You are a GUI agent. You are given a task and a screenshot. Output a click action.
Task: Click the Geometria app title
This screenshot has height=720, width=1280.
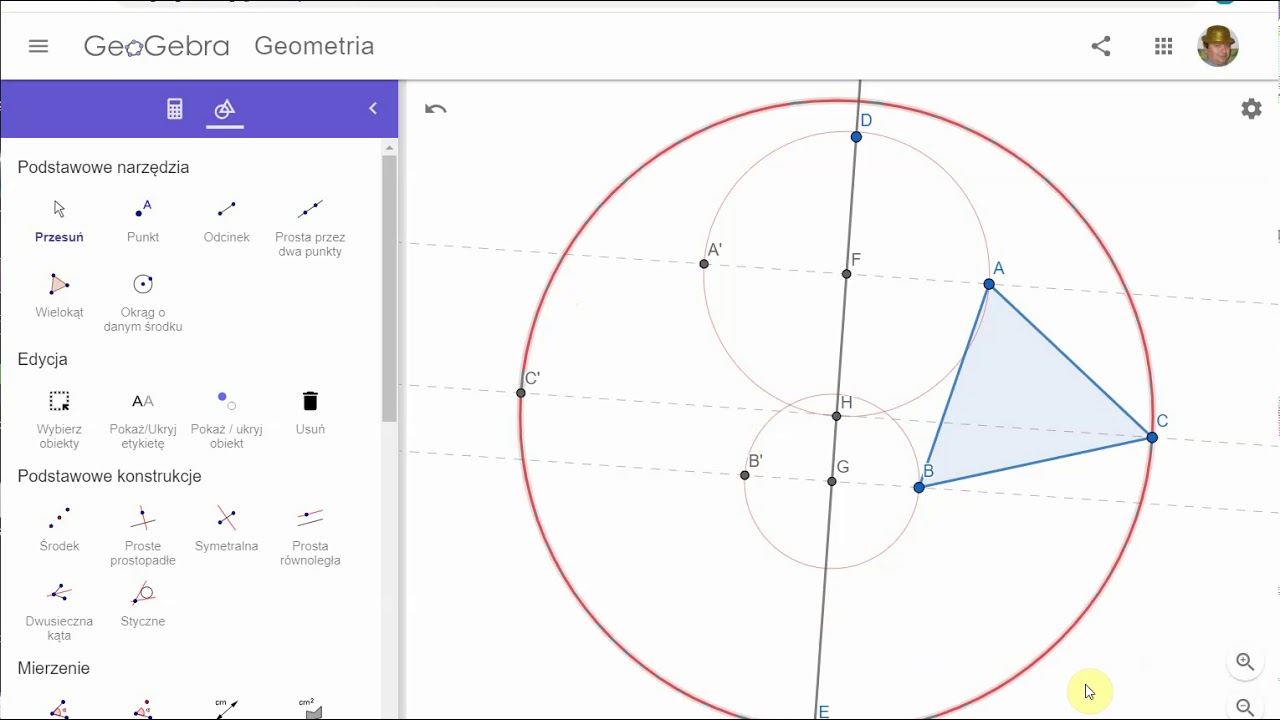[x=314, y=46]
